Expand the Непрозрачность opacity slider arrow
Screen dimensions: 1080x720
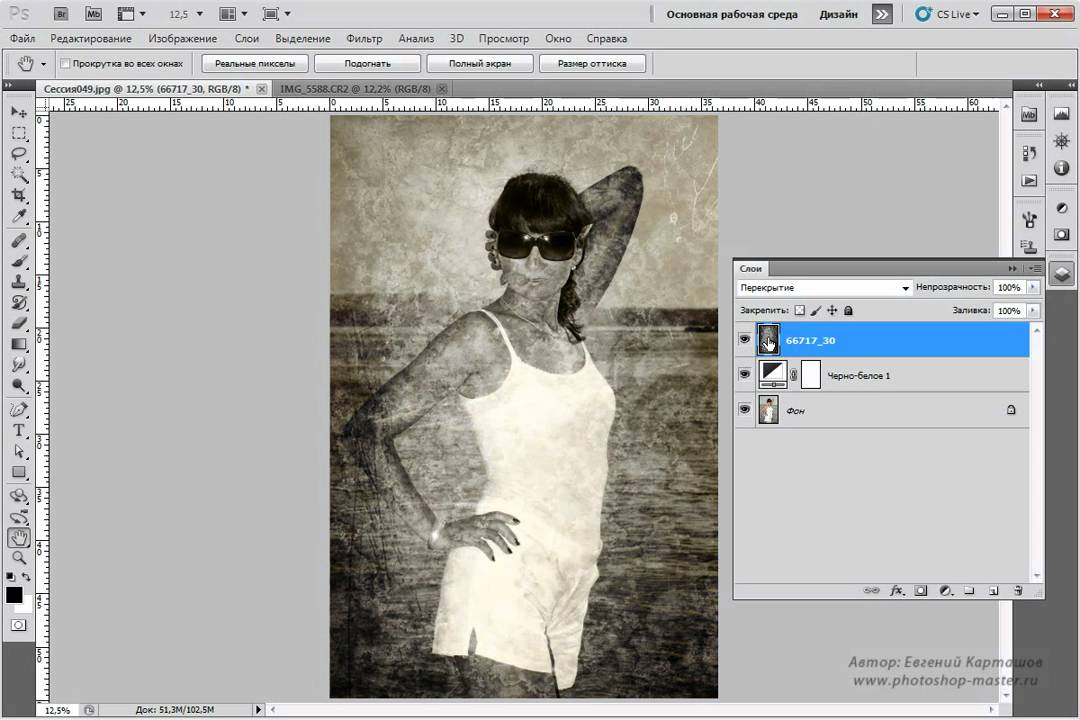[1032, 288]
